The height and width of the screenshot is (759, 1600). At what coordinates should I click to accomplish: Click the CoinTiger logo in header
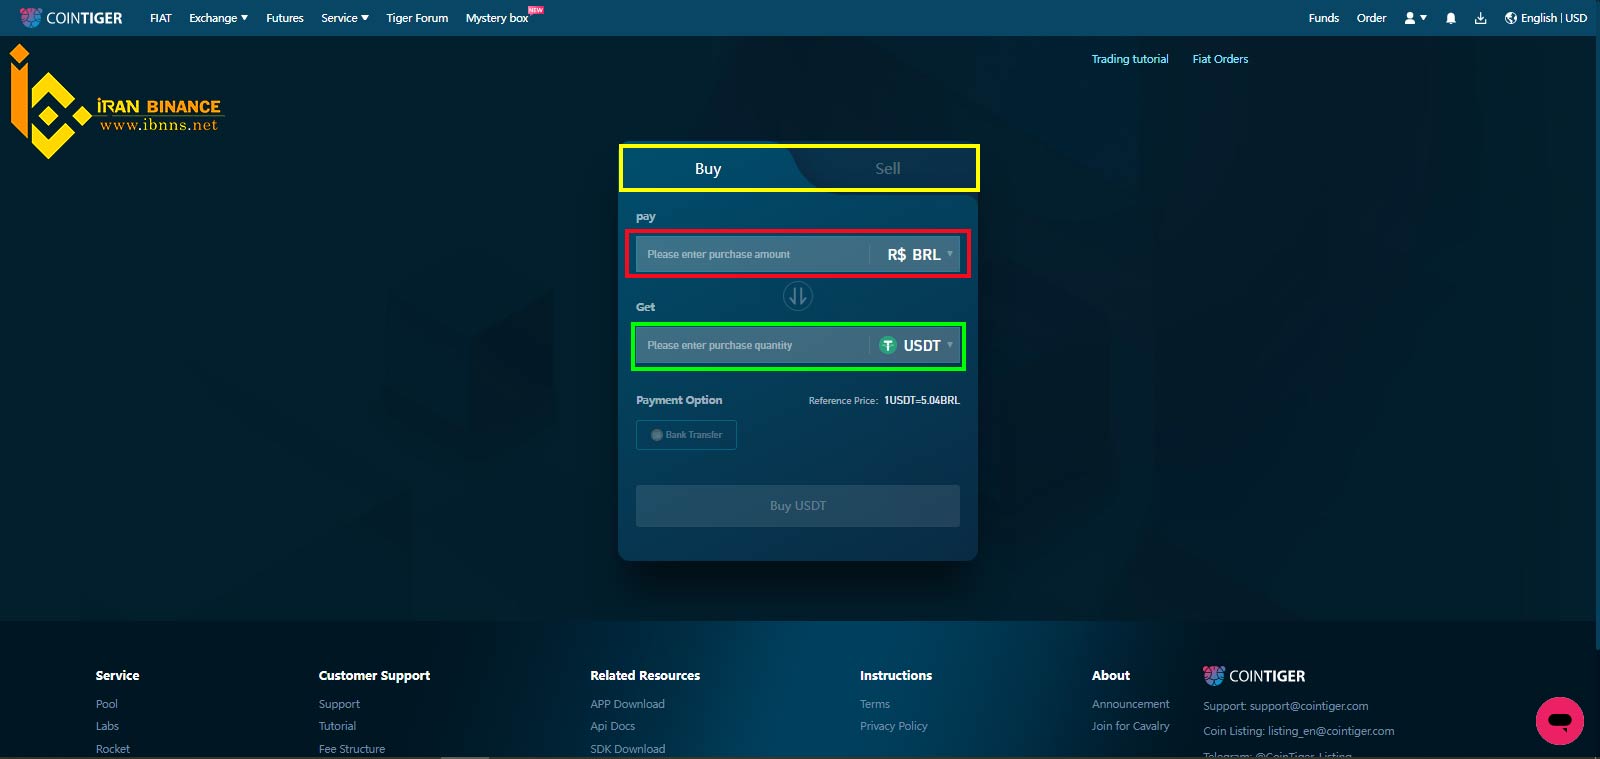tap(71, 18)
